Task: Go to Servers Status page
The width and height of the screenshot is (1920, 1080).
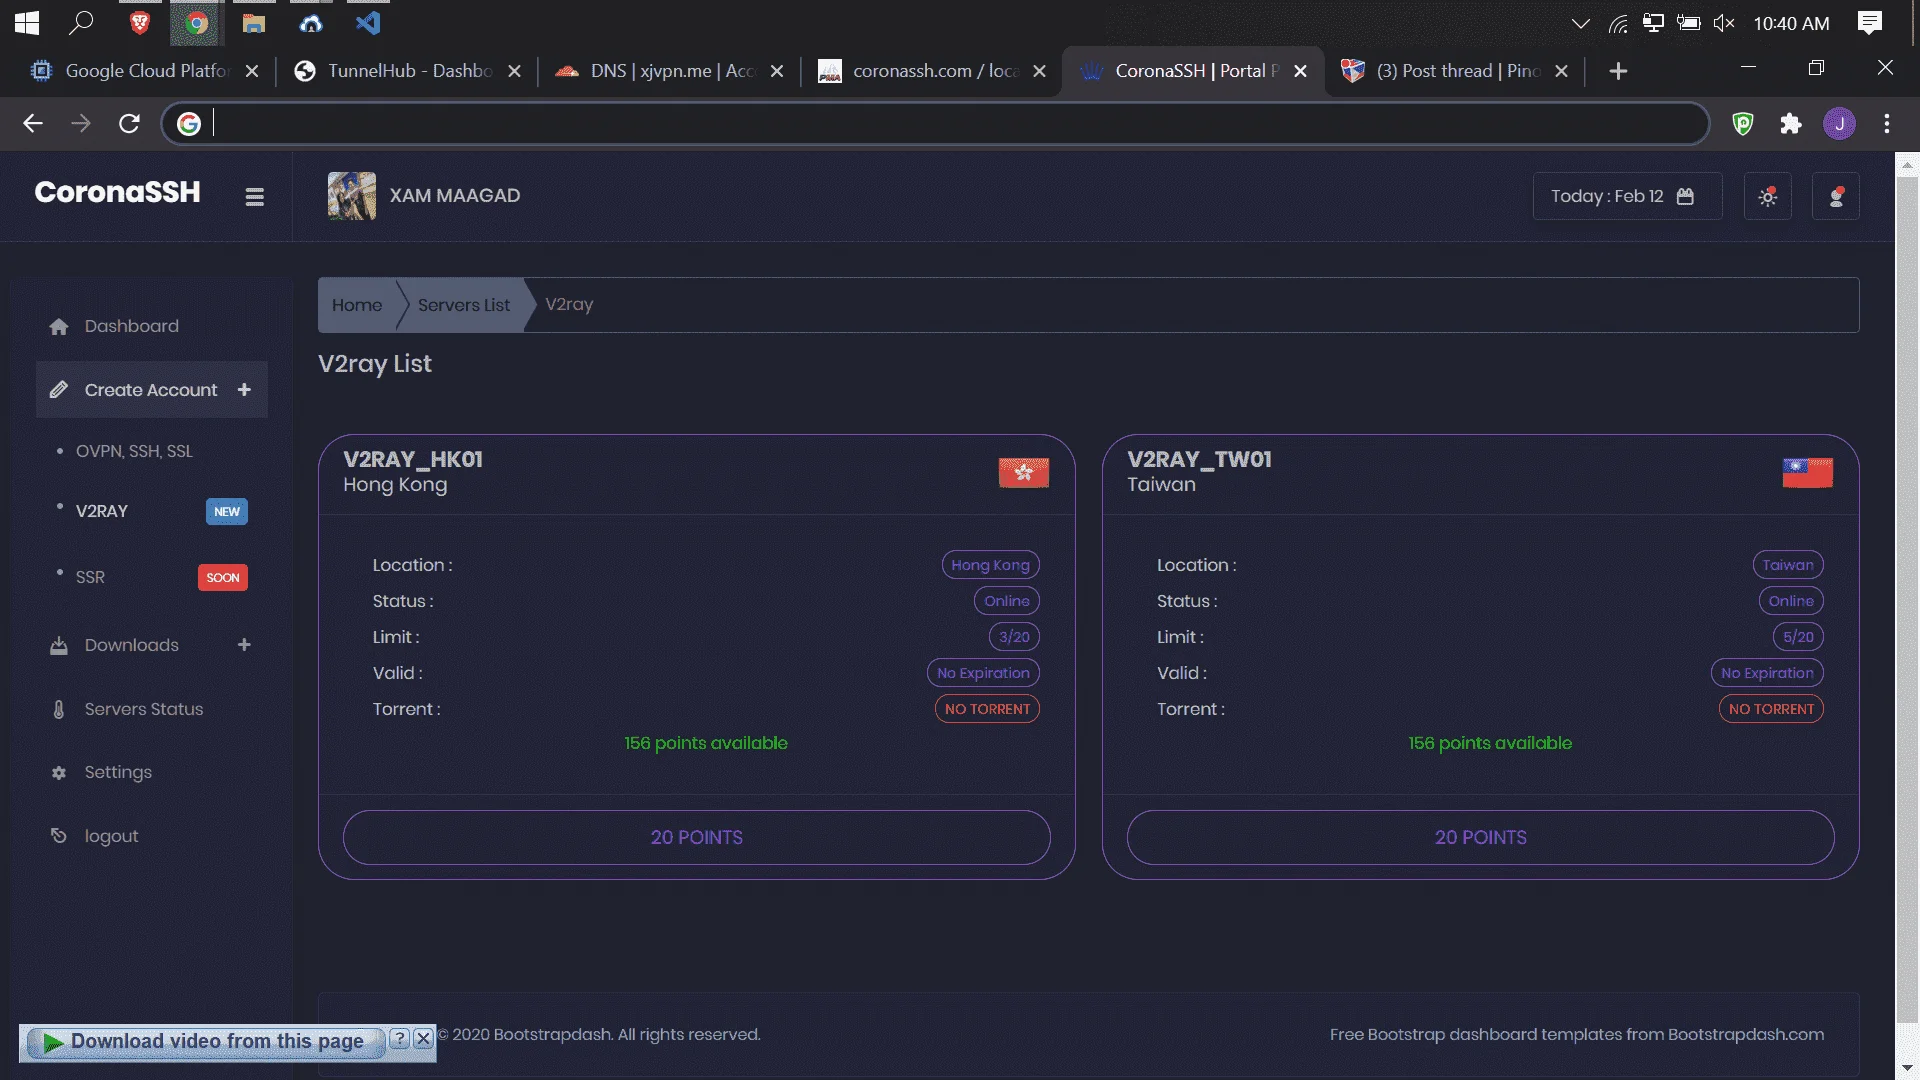Action: coord(144,709)
